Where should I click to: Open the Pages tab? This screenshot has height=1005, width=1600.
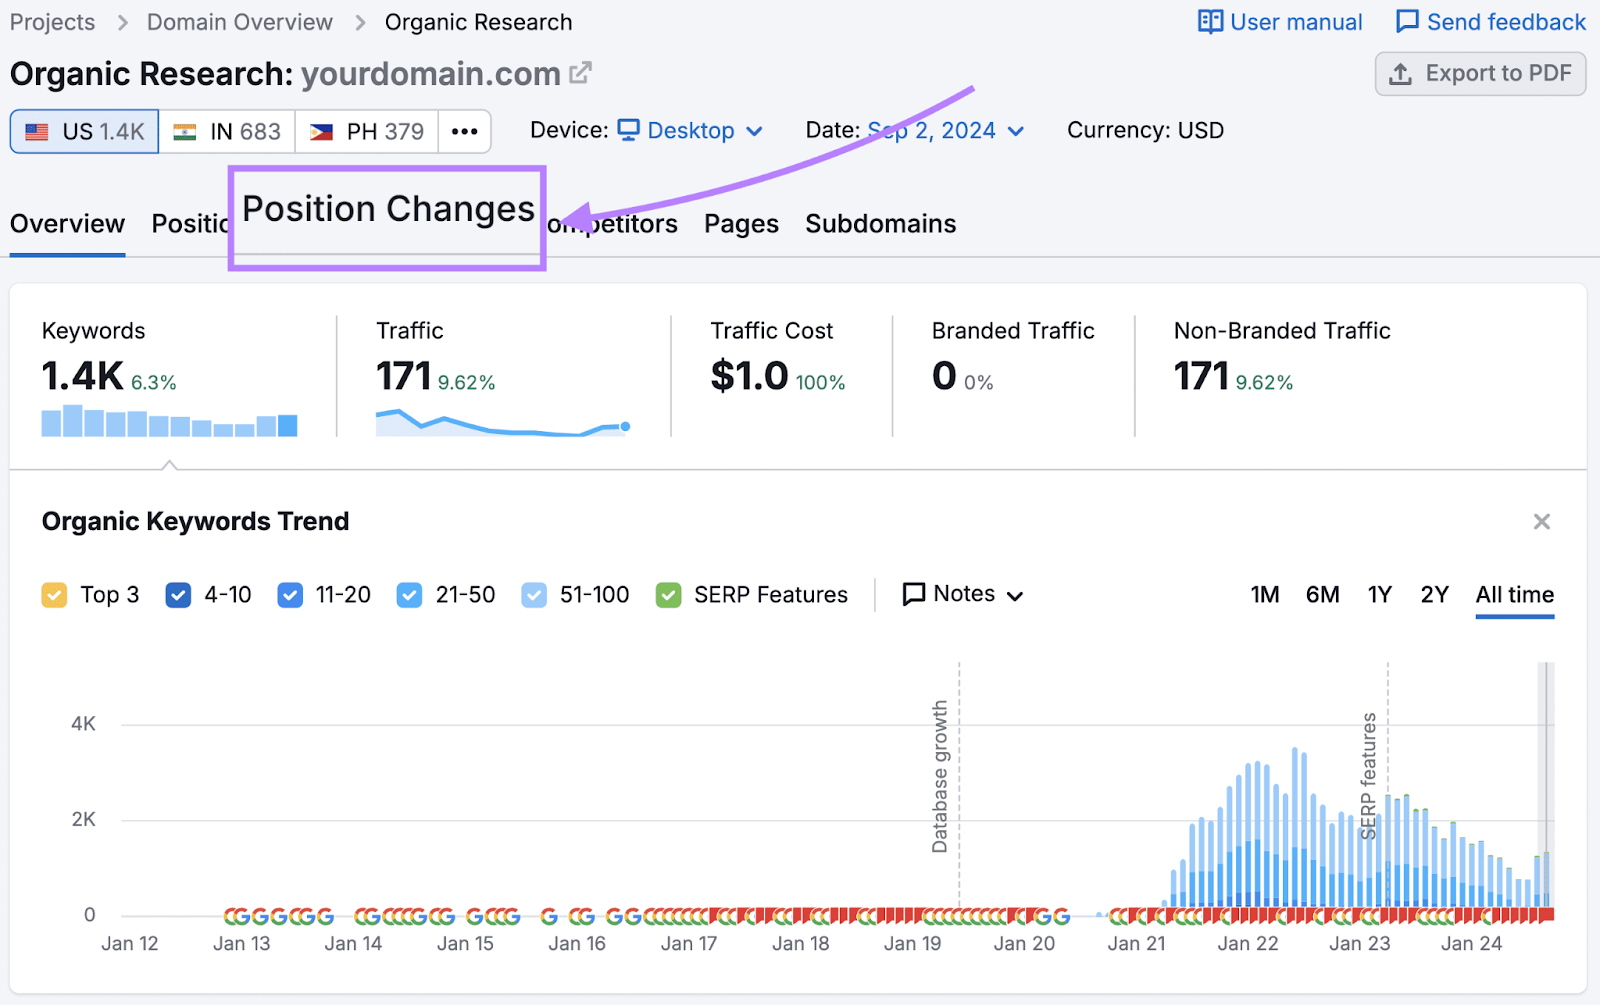point(740,223)
